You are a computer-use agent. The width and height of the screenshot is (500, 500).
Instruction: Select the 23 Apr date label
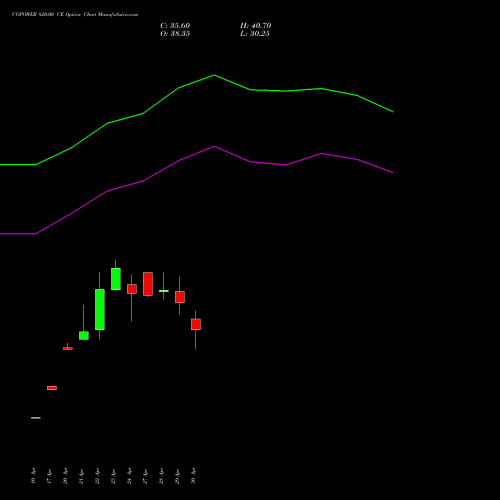pyautogui.click(x=113, y=476)
